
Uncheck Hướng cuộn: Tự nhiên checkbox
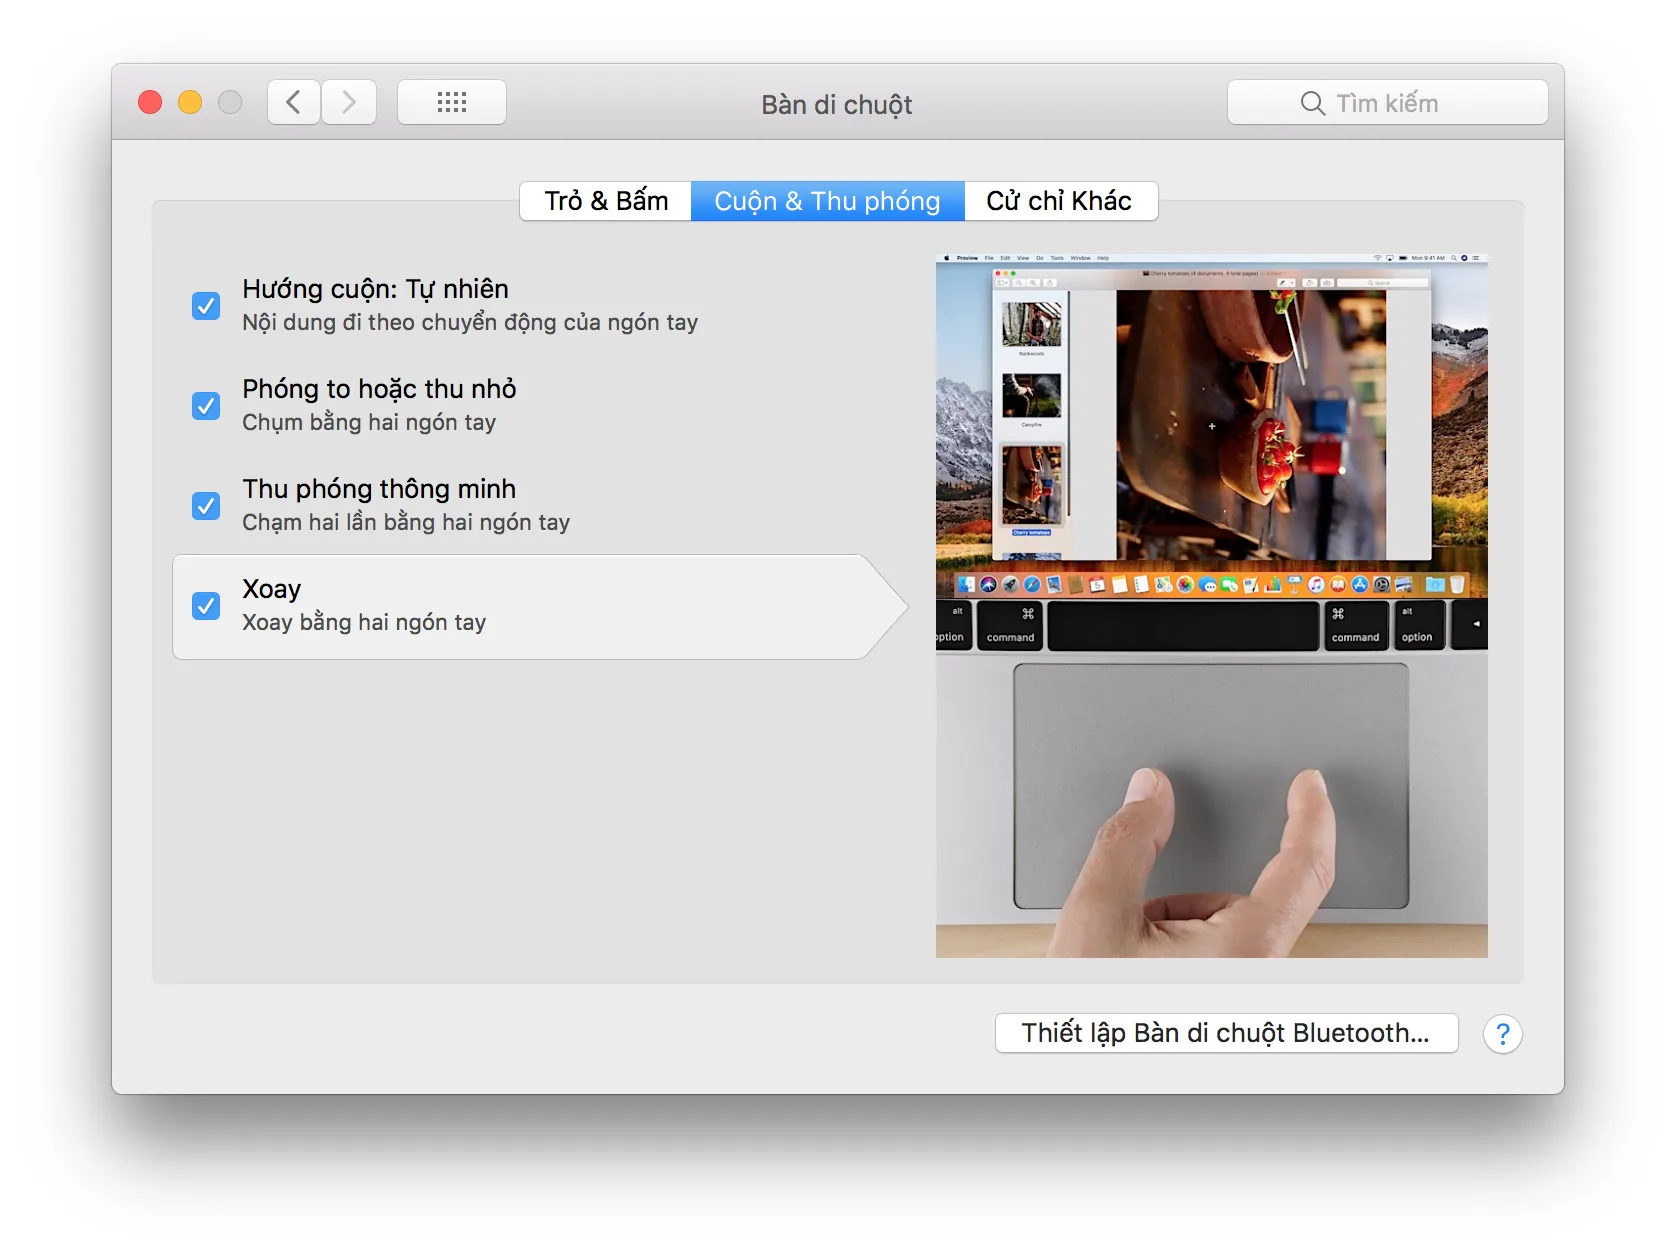(x=206, y=305)
